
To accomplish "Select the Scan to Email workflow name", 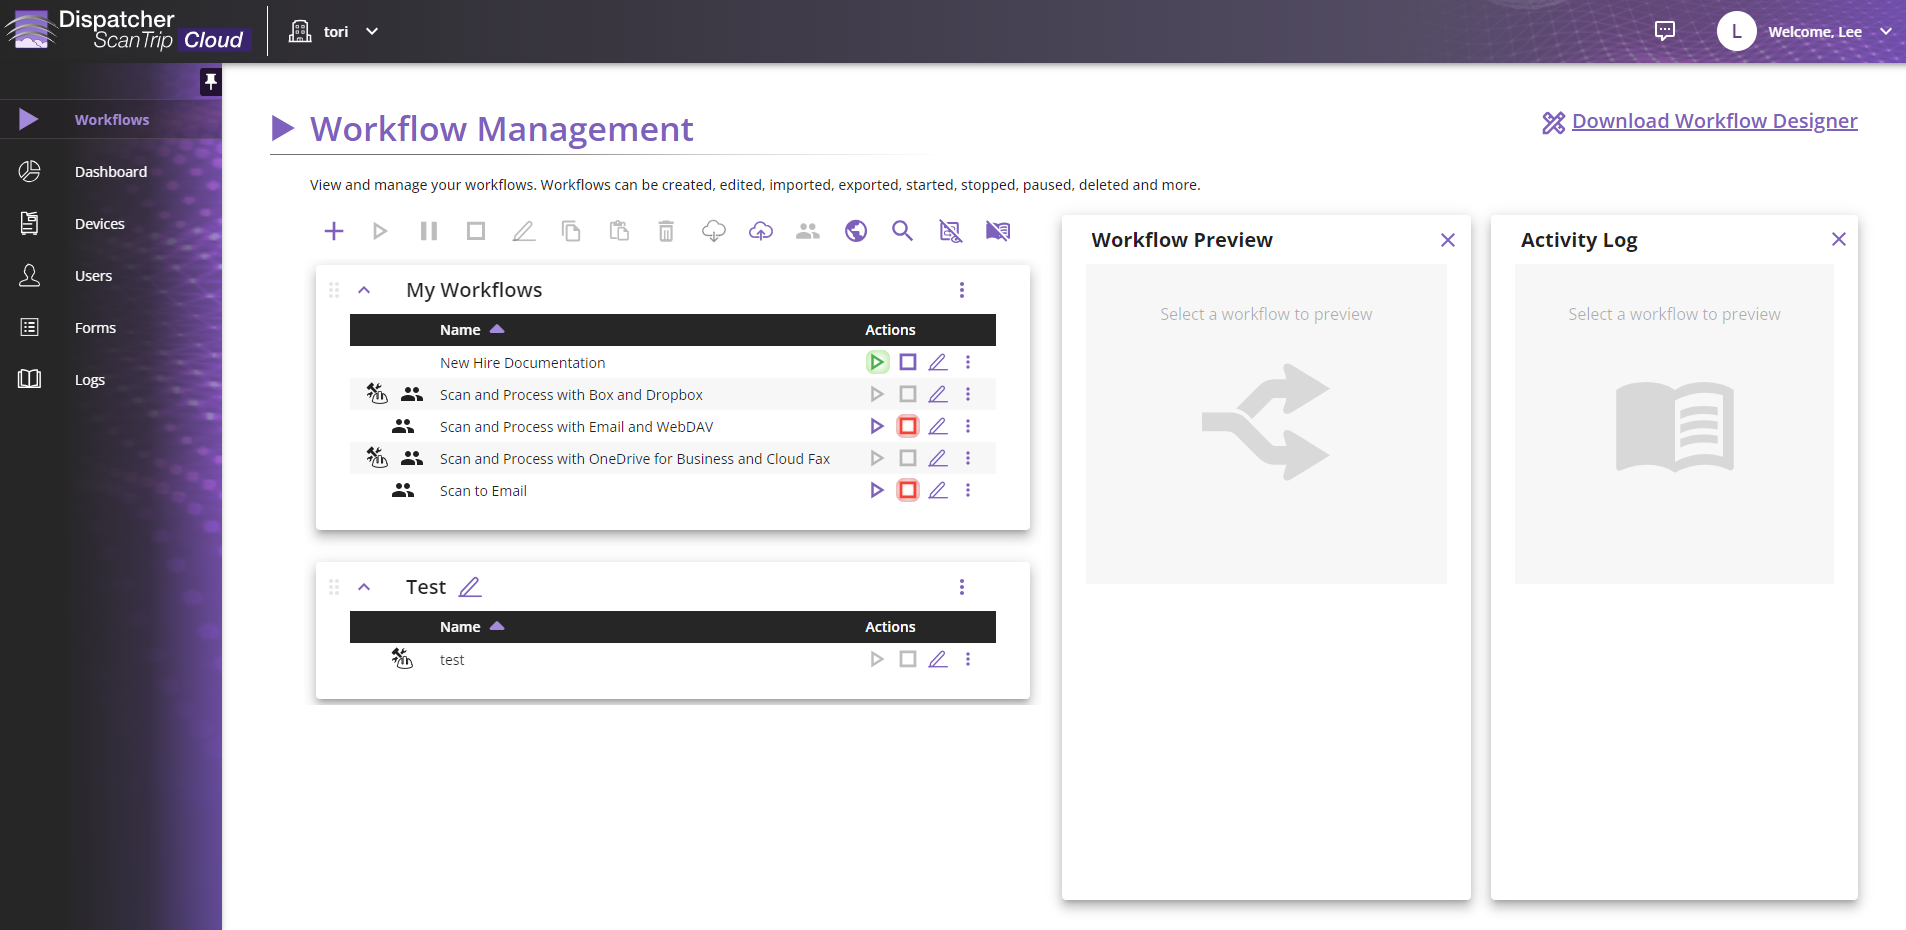I will [483, 491].
